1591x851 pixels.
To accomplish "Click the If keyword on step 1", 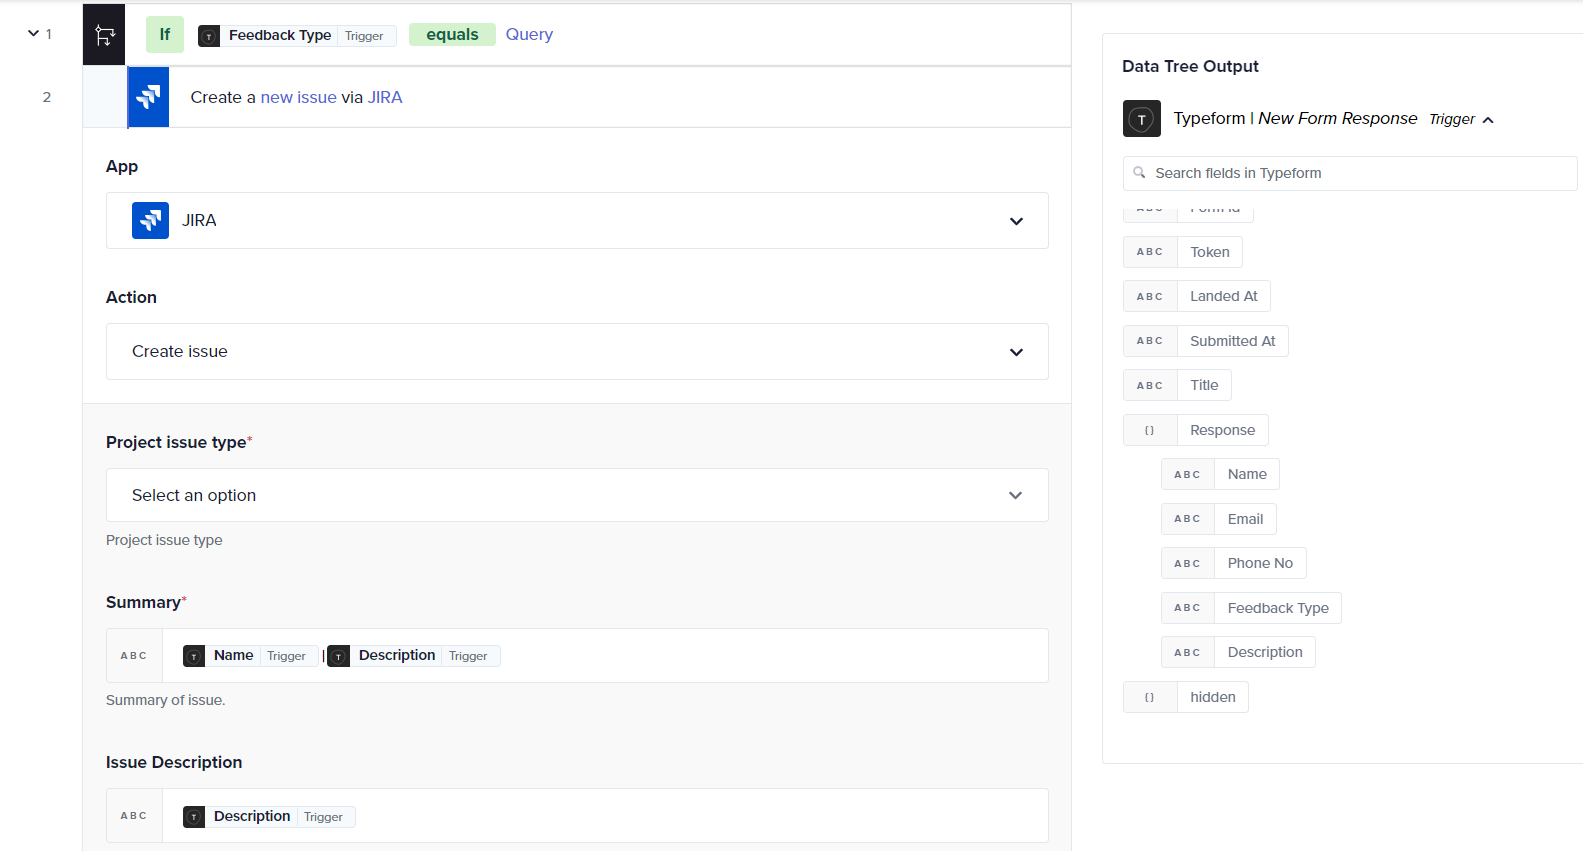I will point(165,34).
